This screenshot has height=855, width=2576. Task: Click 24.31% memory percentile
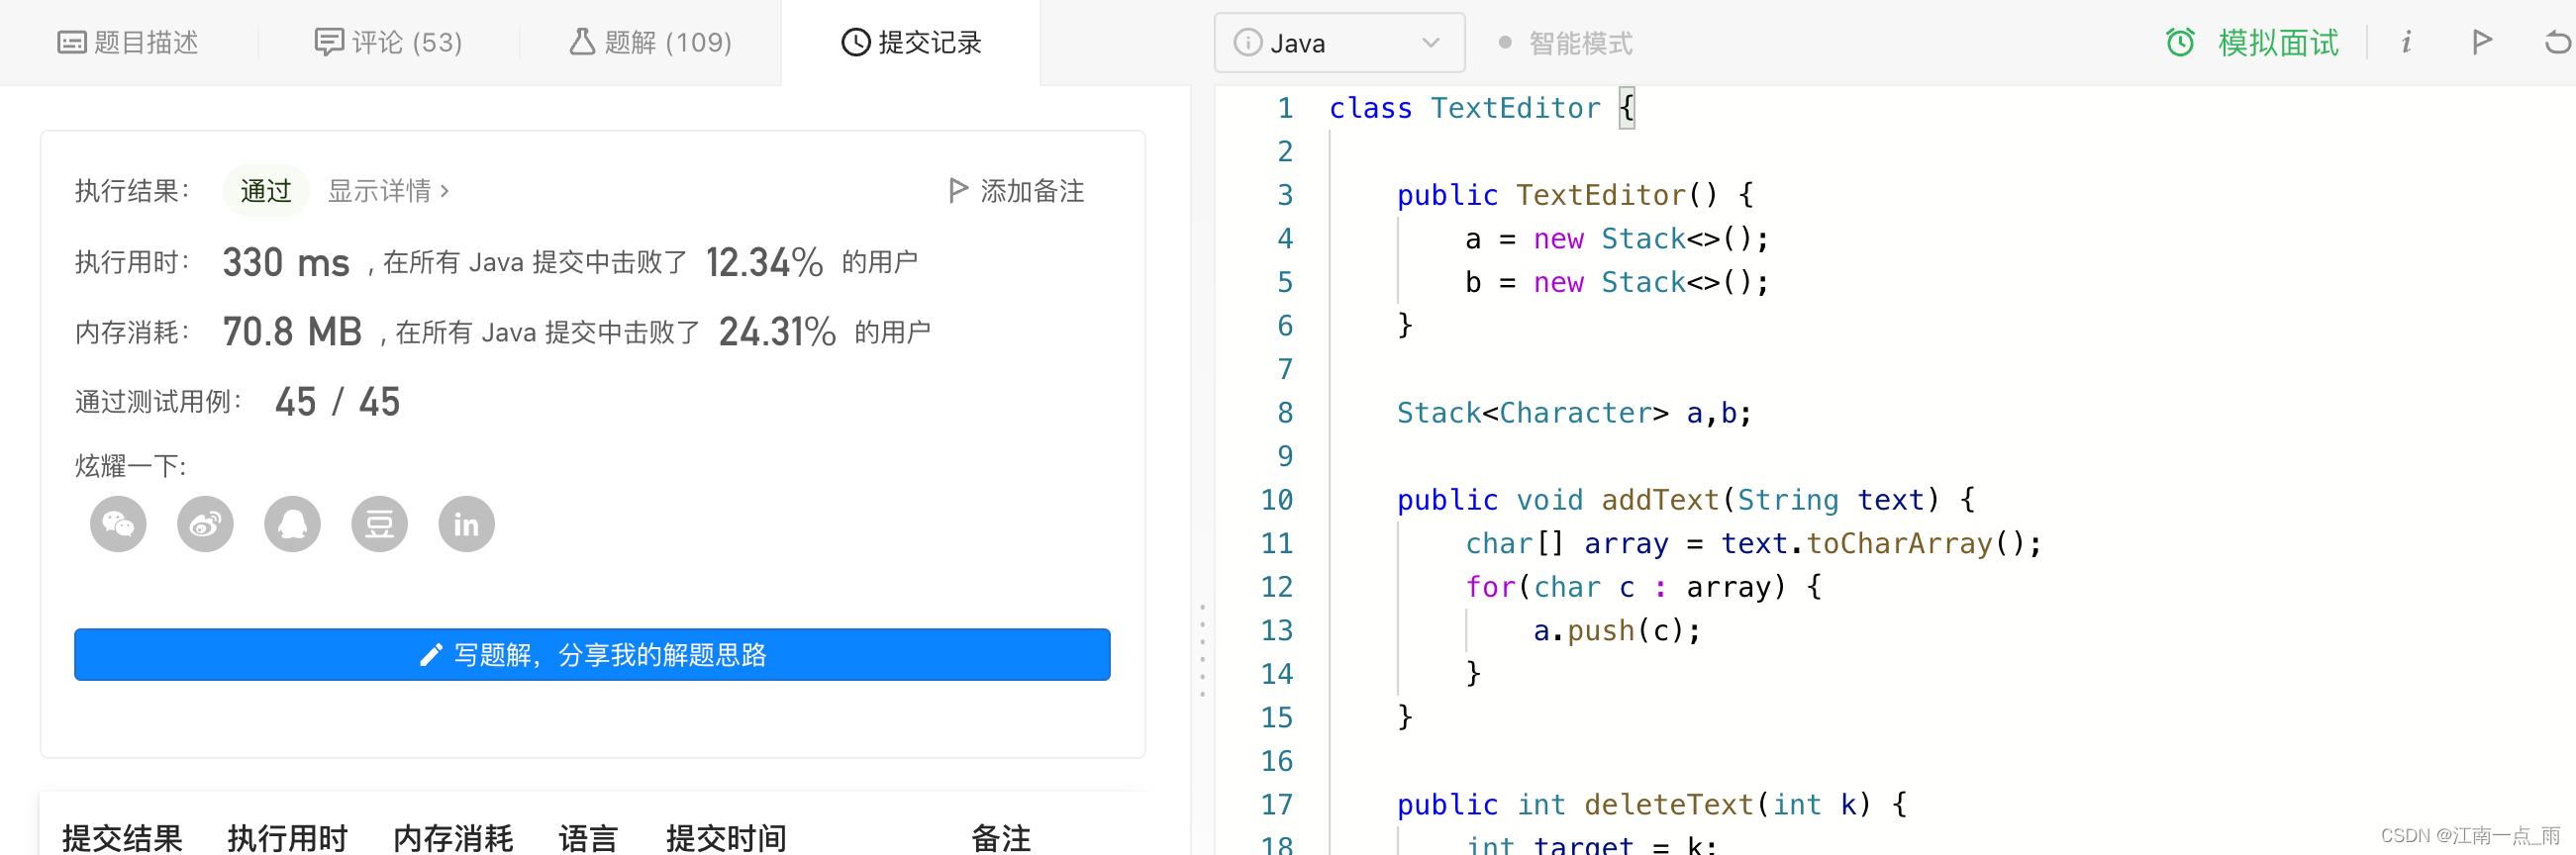[x=777, y=332]
